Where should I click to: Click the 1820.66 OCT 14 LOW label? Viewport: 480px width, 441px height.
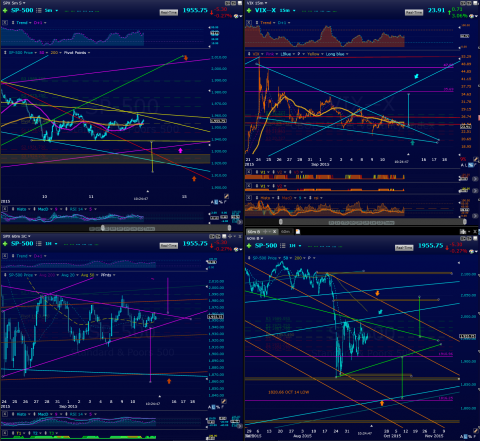[x=288, y=392]
